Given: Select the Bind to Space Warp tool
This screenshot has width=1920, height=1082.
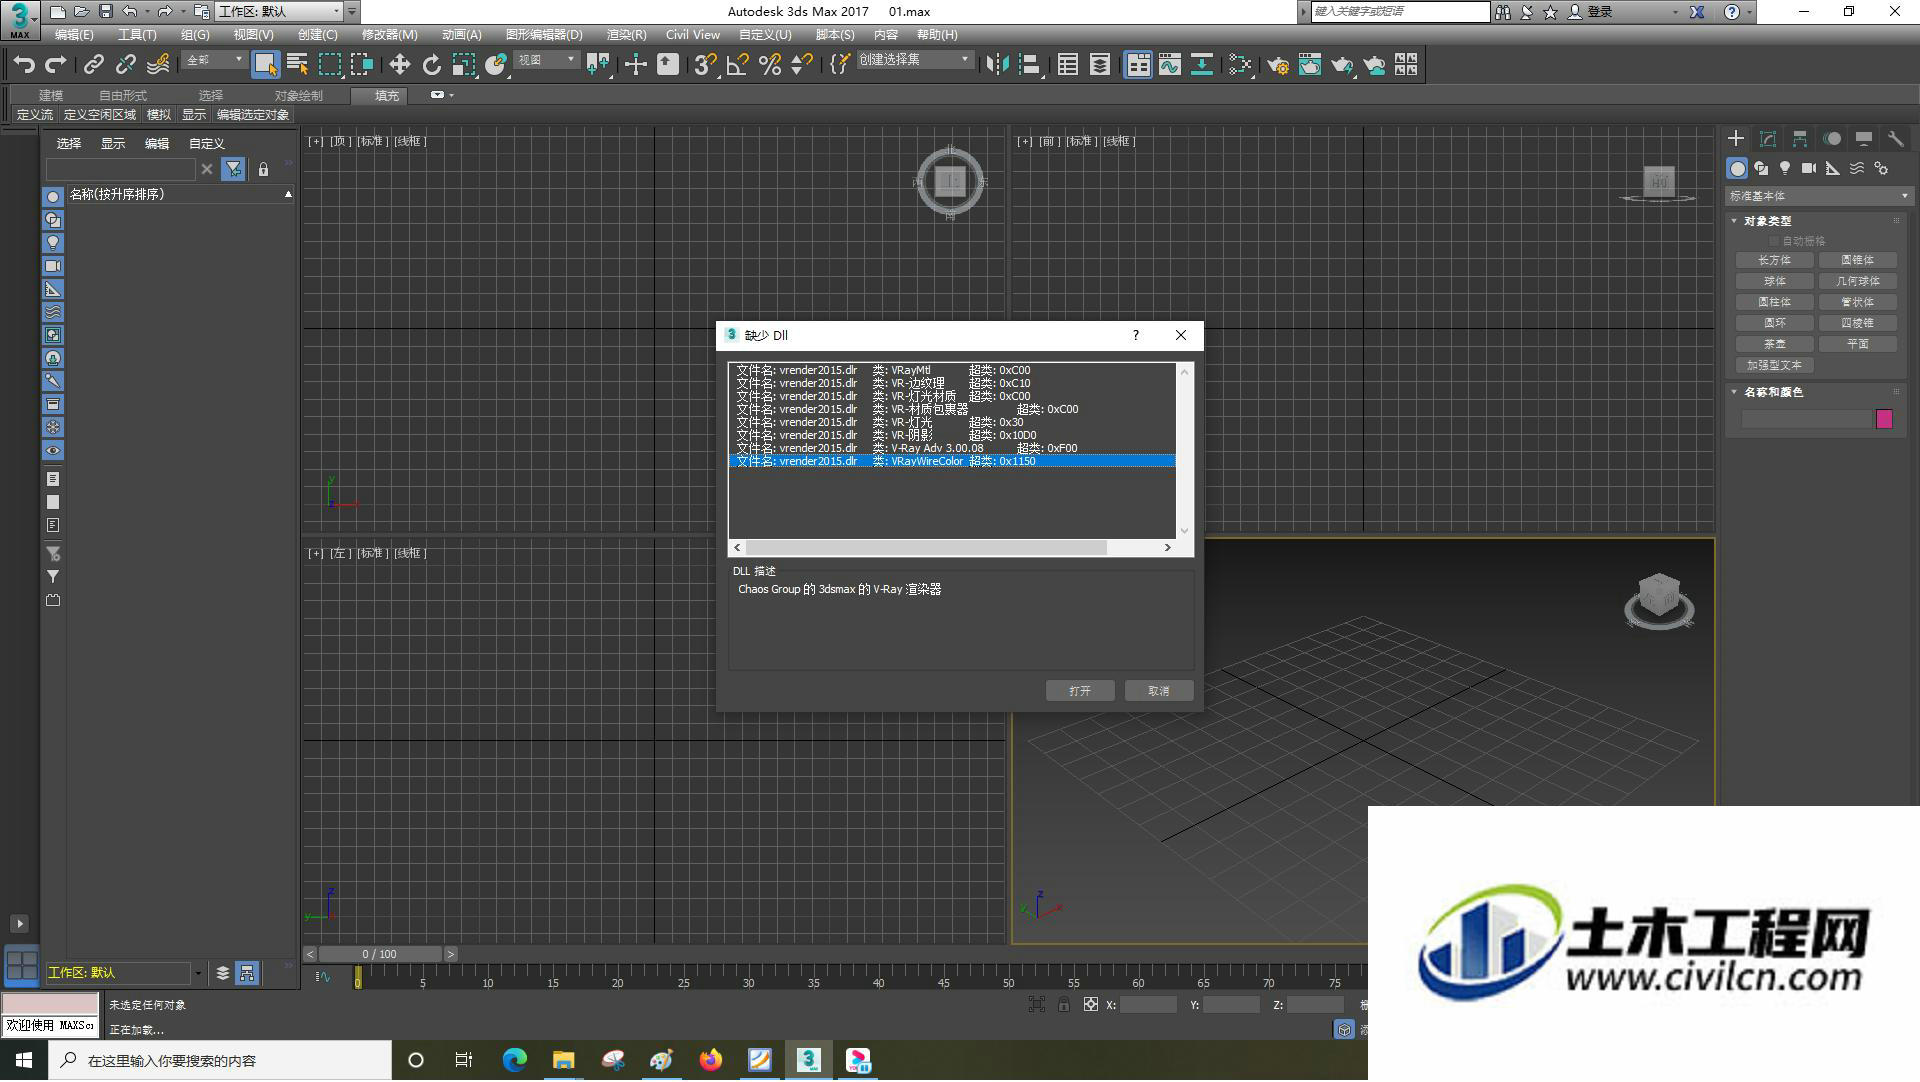Looking at the screenshot, I should coord(158,65).
